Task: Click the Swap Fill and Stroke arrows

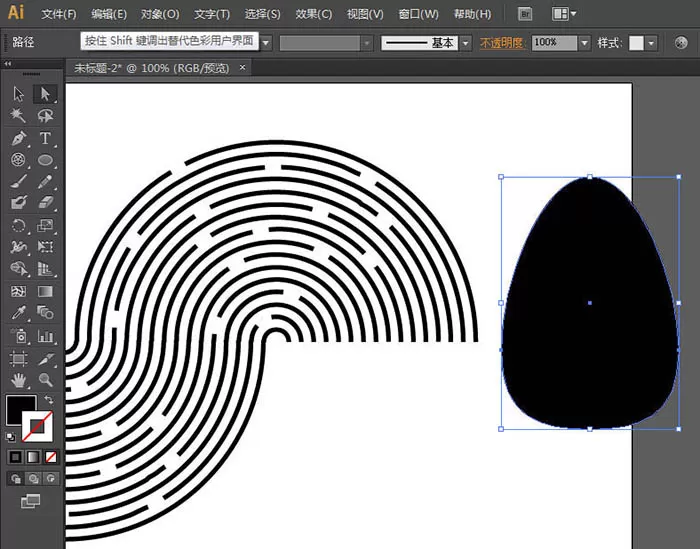Action: tap(49, 399)
